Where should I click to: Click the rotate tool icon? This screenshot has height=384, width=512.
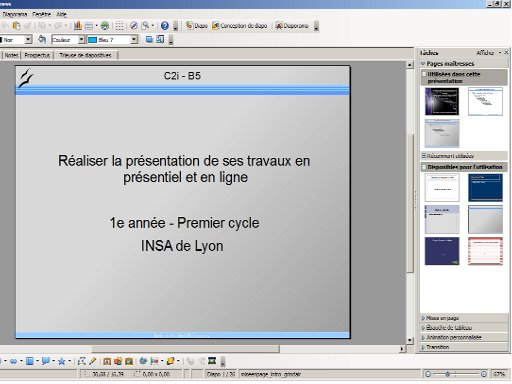coord(143,361)
